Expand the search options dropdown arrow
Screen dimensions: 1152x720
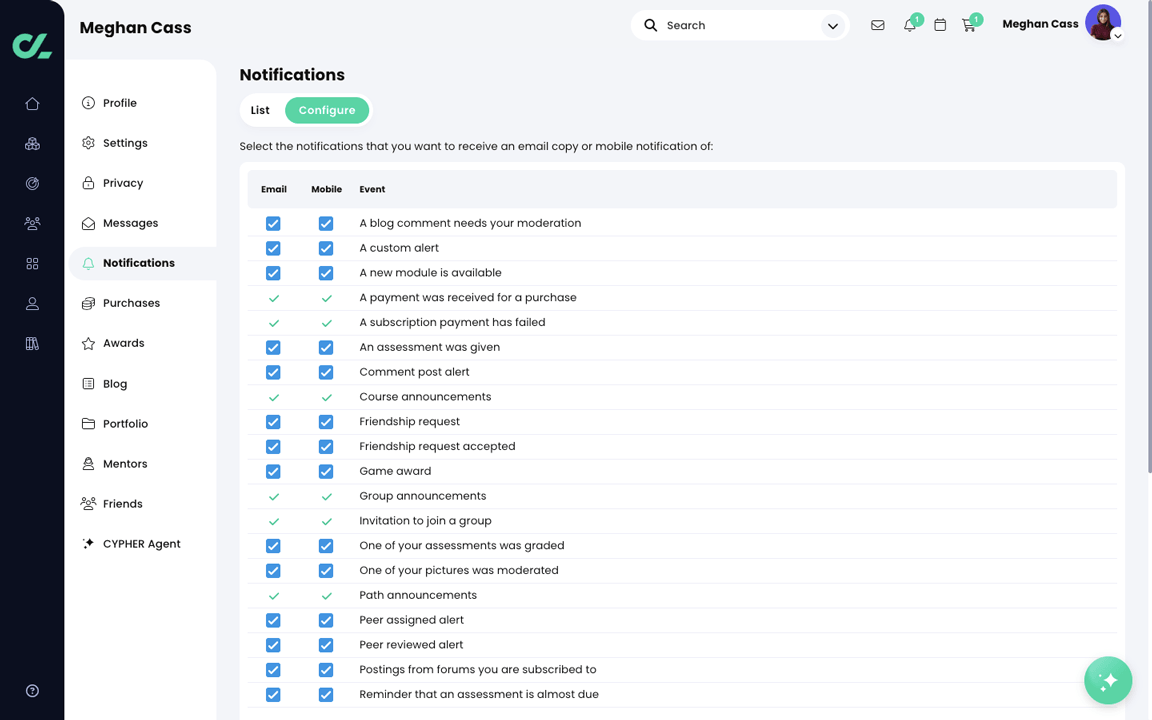(832, 26)
